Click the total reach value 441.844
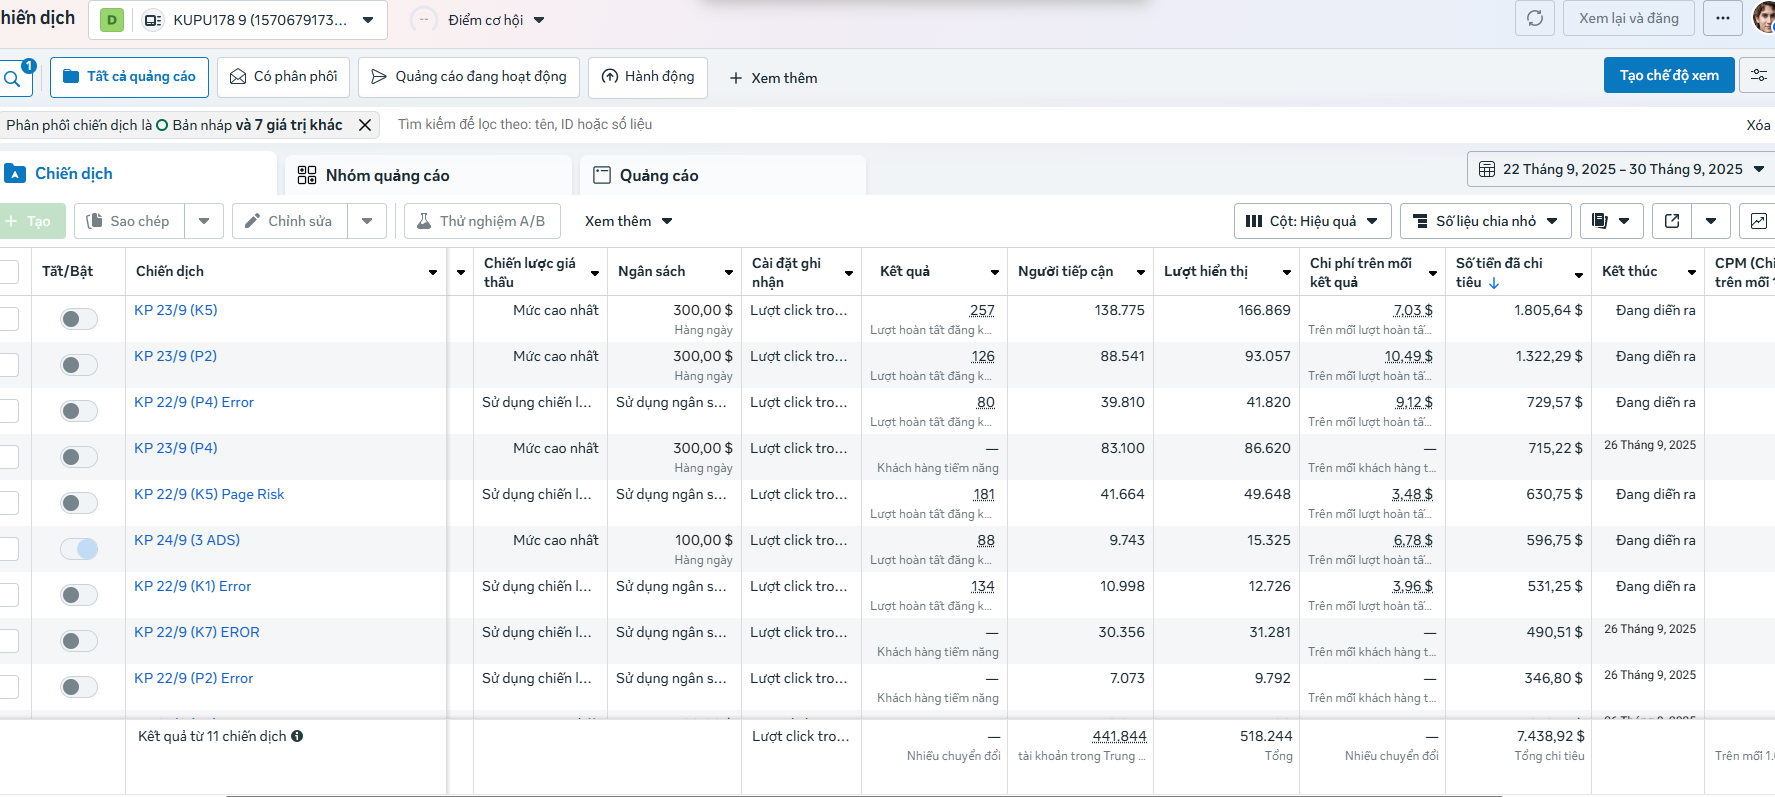The image size is (1775, 797). point(1119,736)
